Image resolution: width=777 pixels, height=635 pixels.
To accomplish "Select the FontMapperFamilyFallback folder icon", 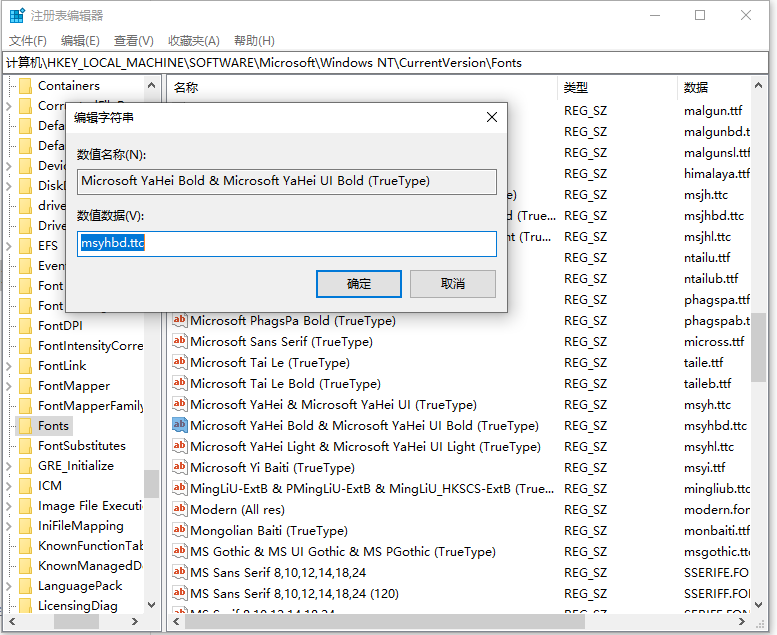I will coord(25,406).
